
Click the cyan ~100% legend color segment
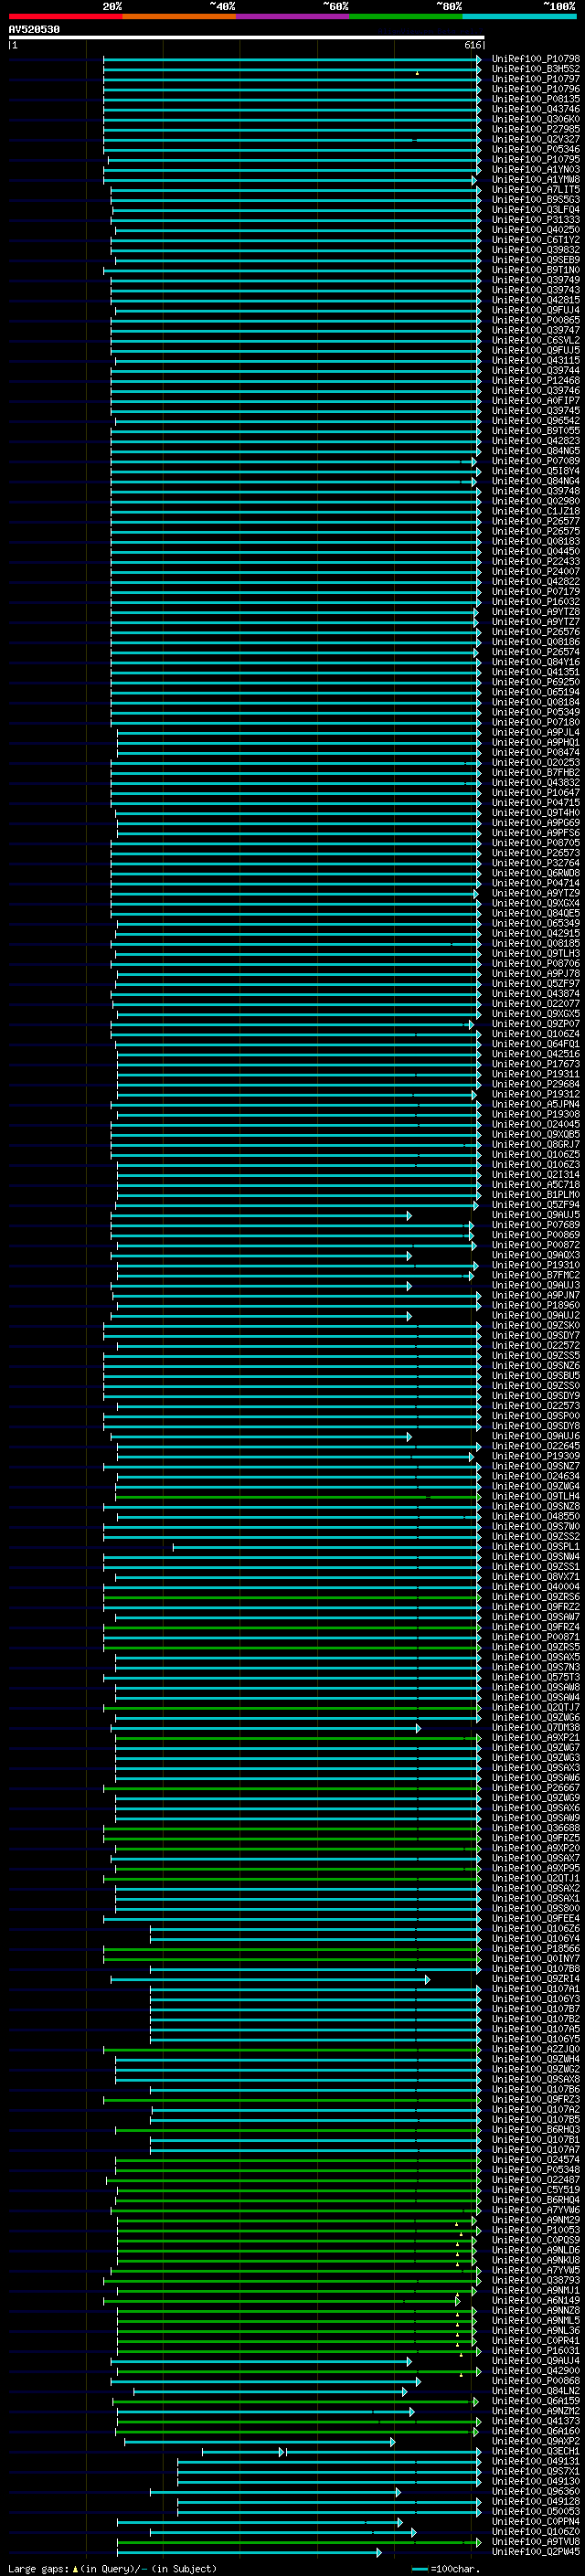pos(519,17)
